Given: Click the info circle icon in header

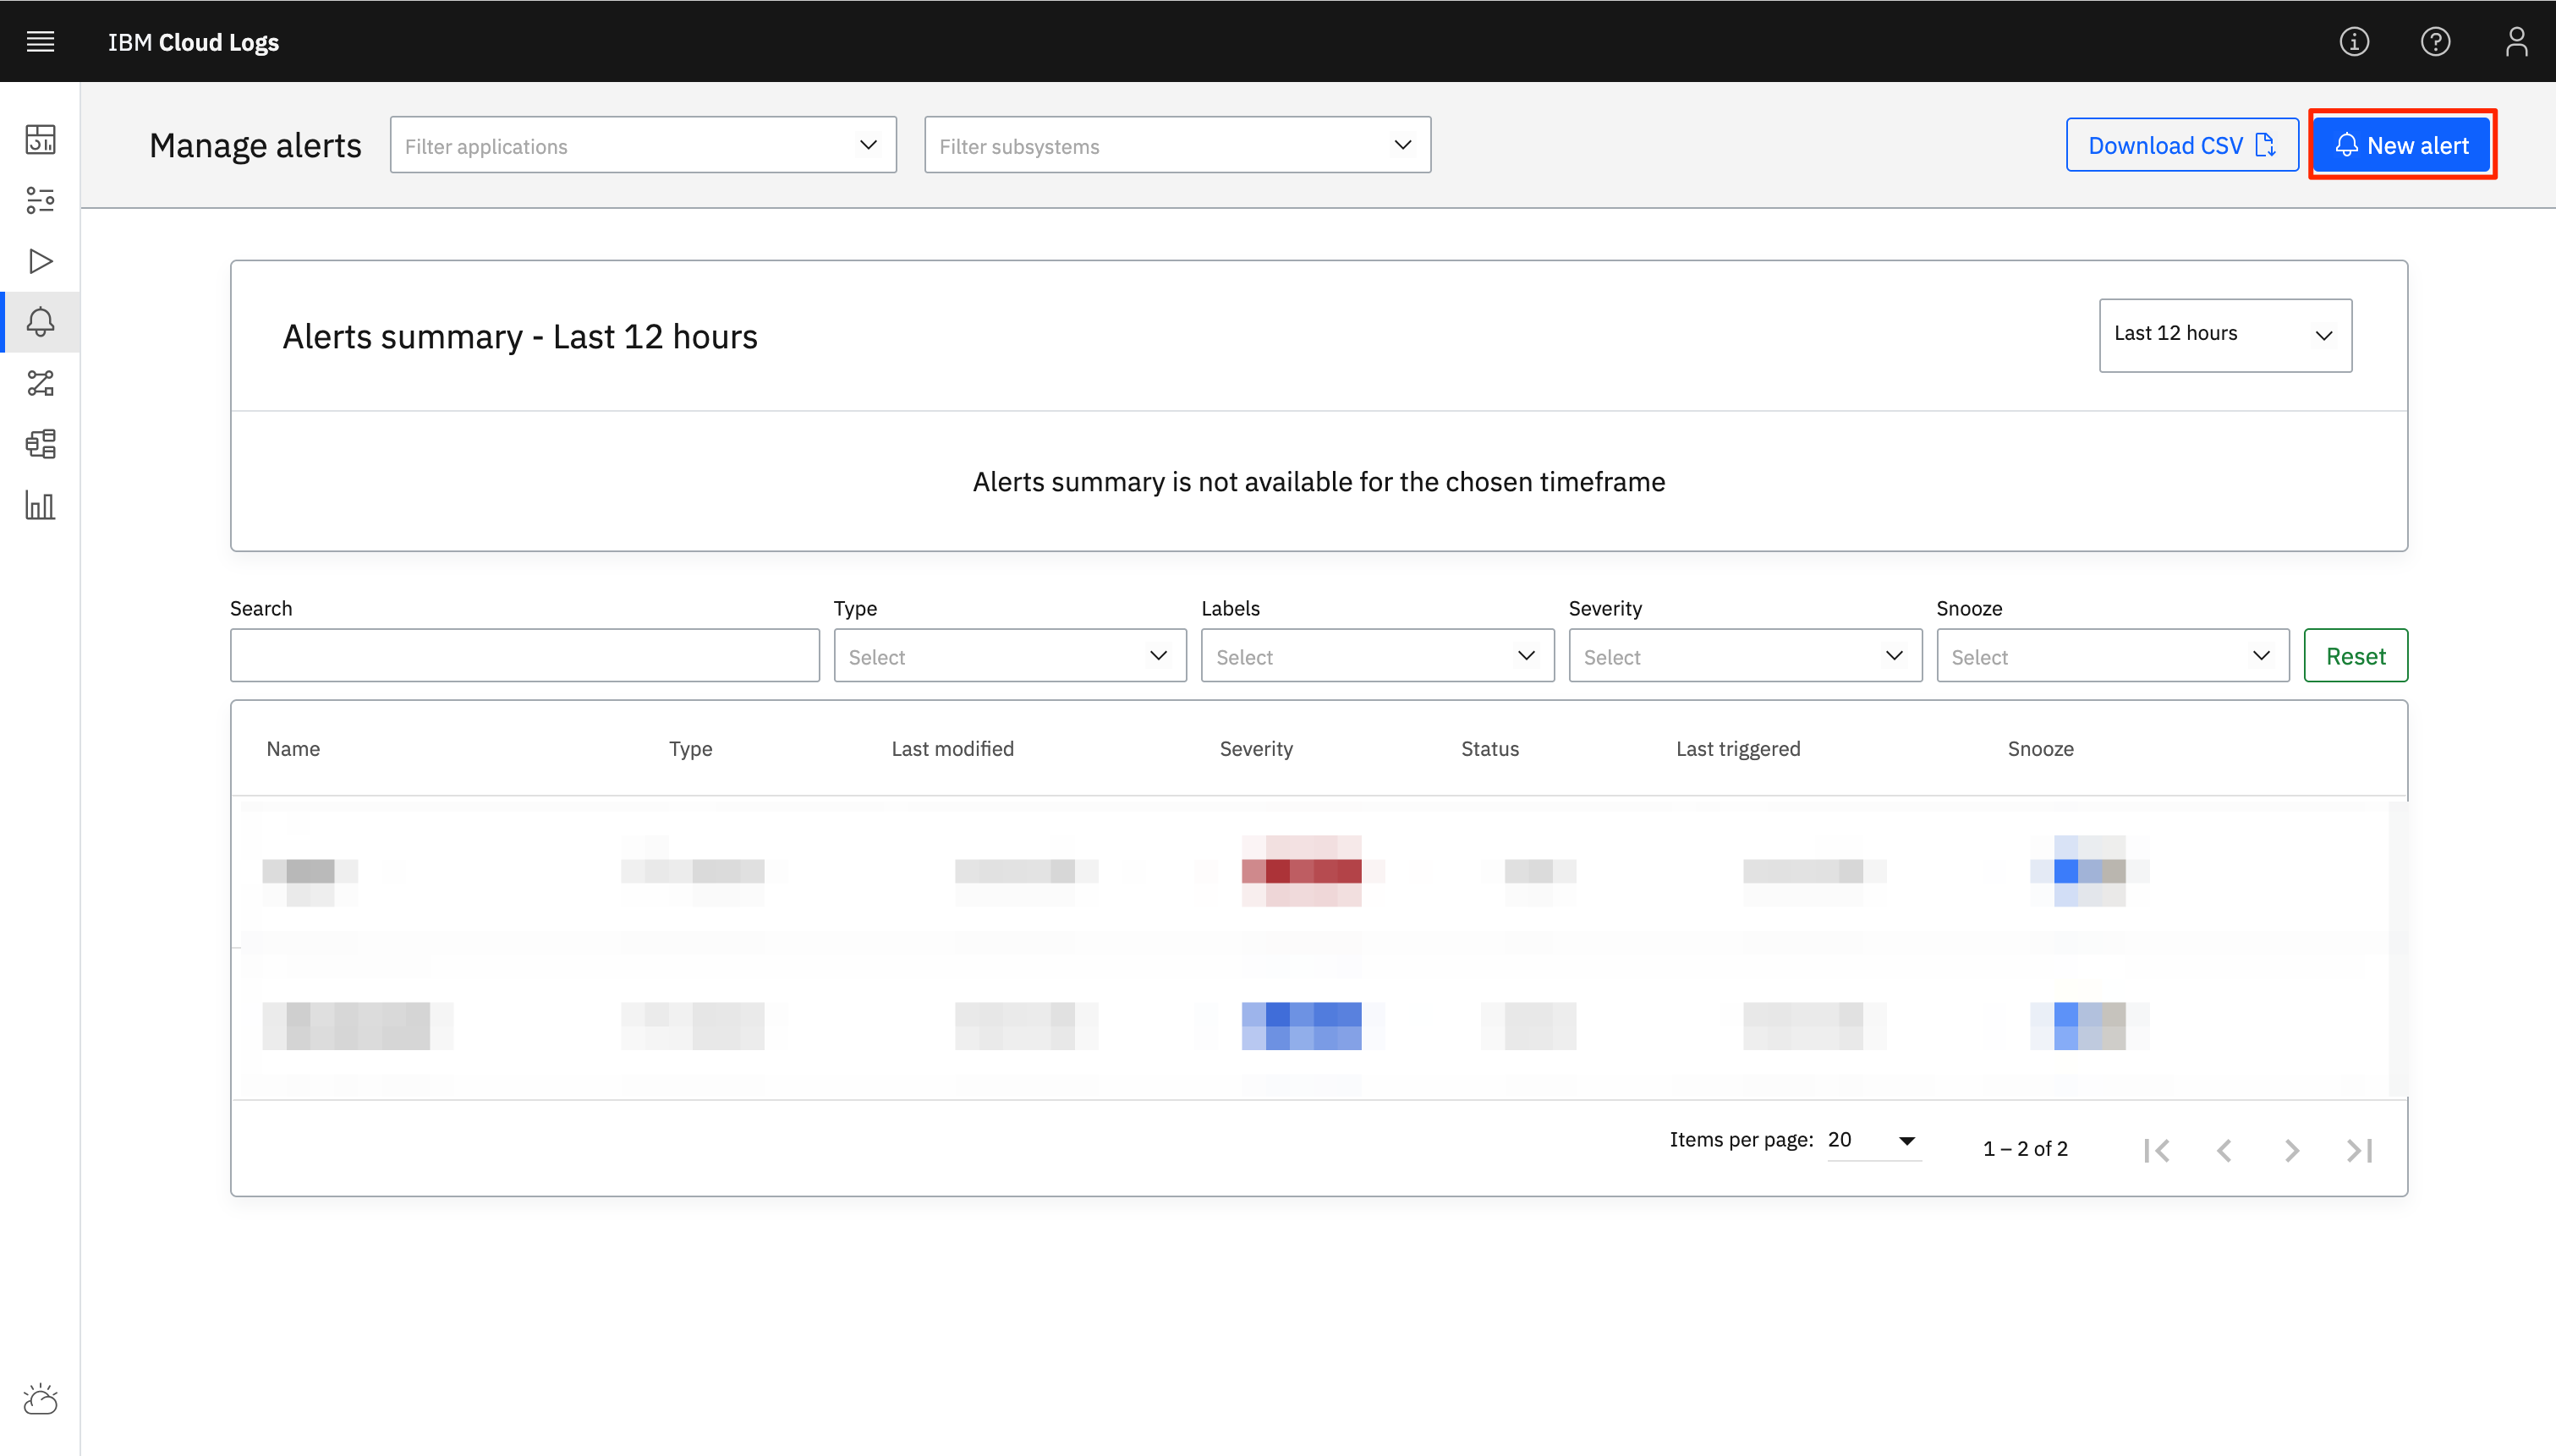Looking at the screenshot, I should [2353, 41].
